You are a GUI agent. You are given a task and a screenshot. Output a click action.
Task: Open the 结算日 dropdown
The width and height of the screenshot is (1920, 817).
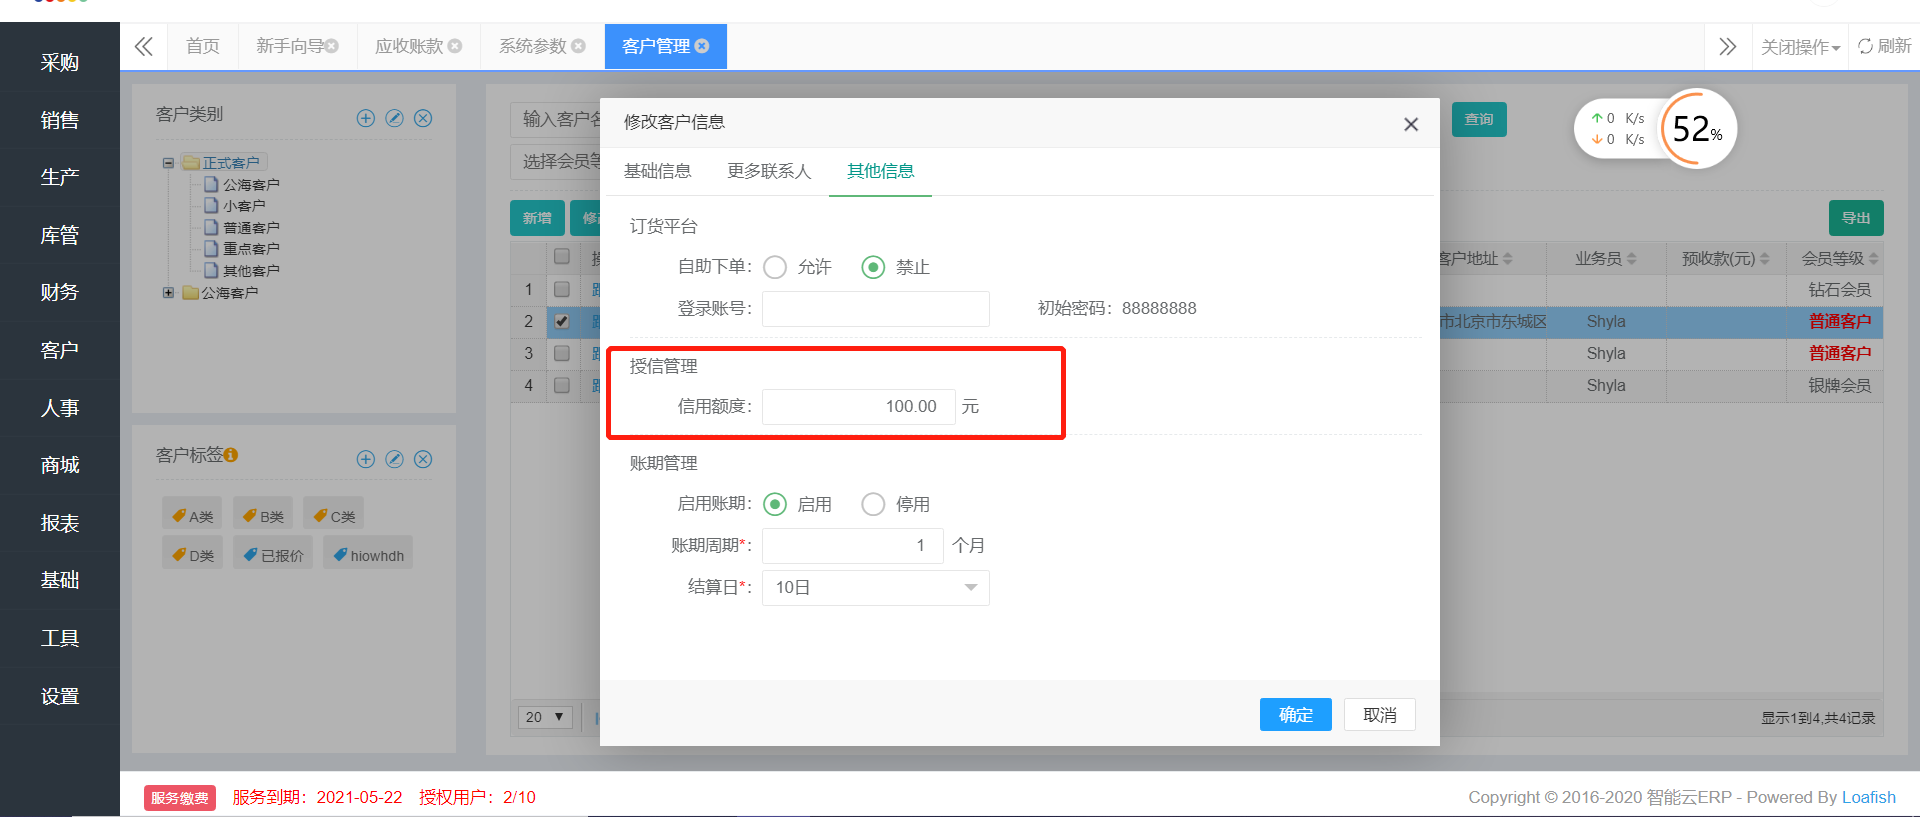pyautogui.click(x=876, y=588)
